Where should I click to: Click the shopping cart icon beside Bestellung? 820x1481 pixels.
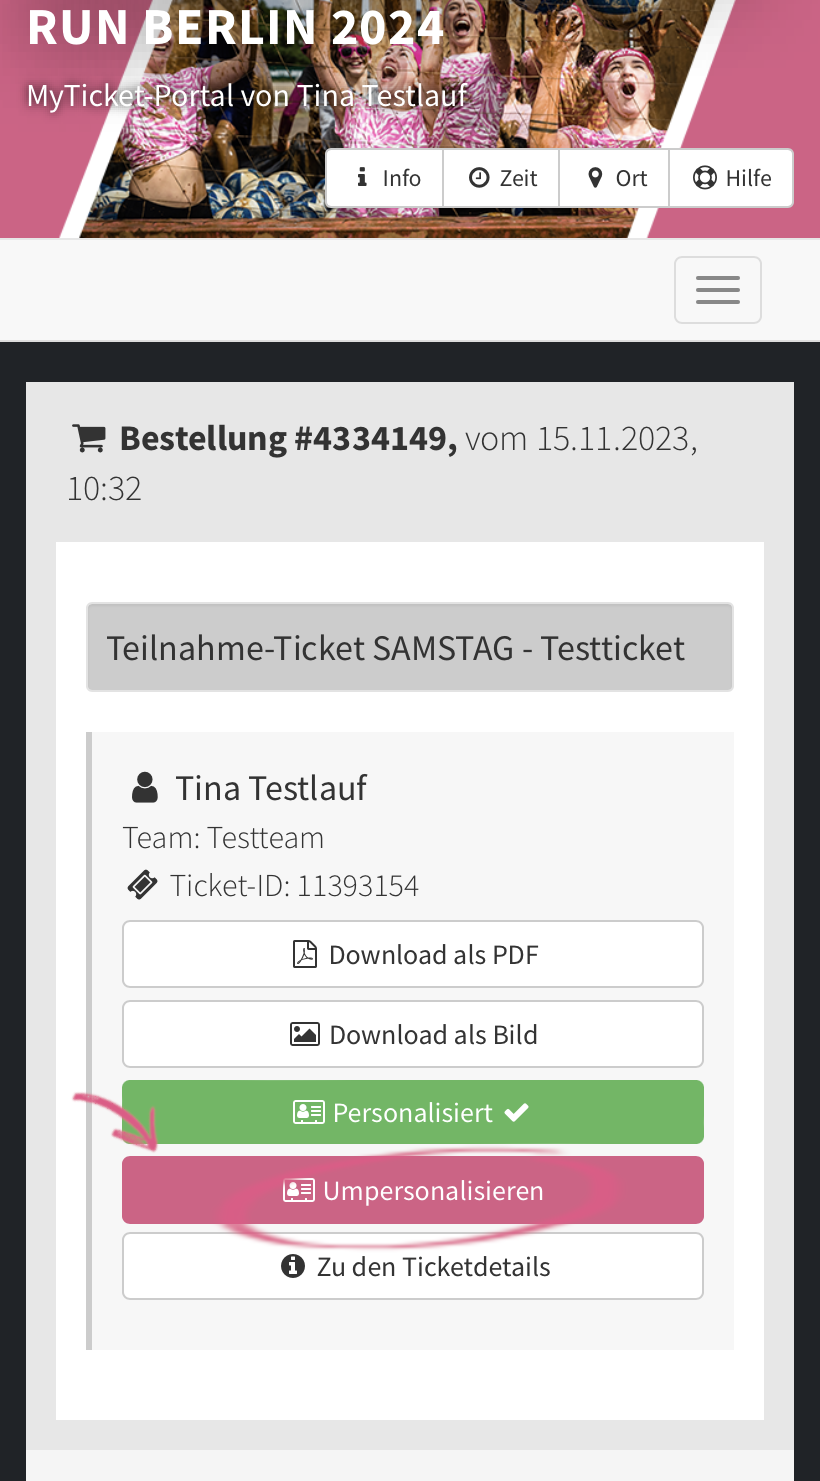(89, 438)
